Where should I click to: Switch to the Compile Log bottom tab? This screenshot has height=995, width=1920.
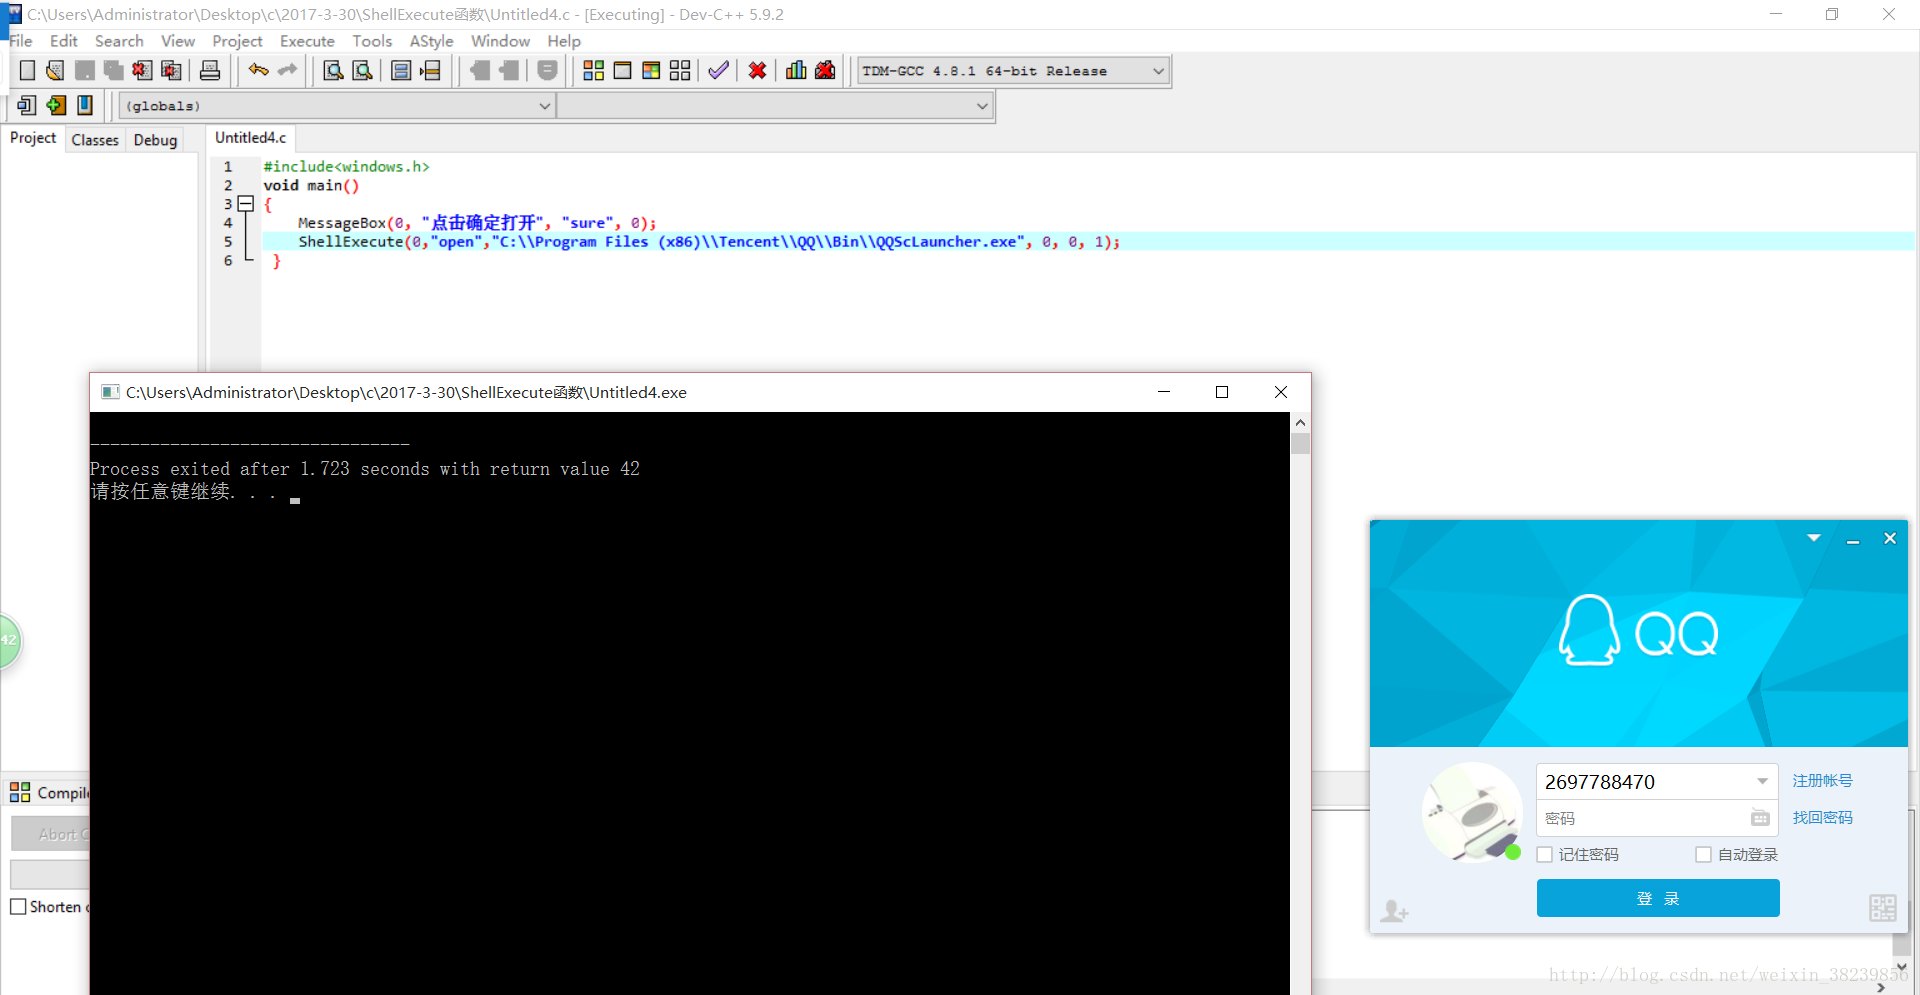[49, 793]
